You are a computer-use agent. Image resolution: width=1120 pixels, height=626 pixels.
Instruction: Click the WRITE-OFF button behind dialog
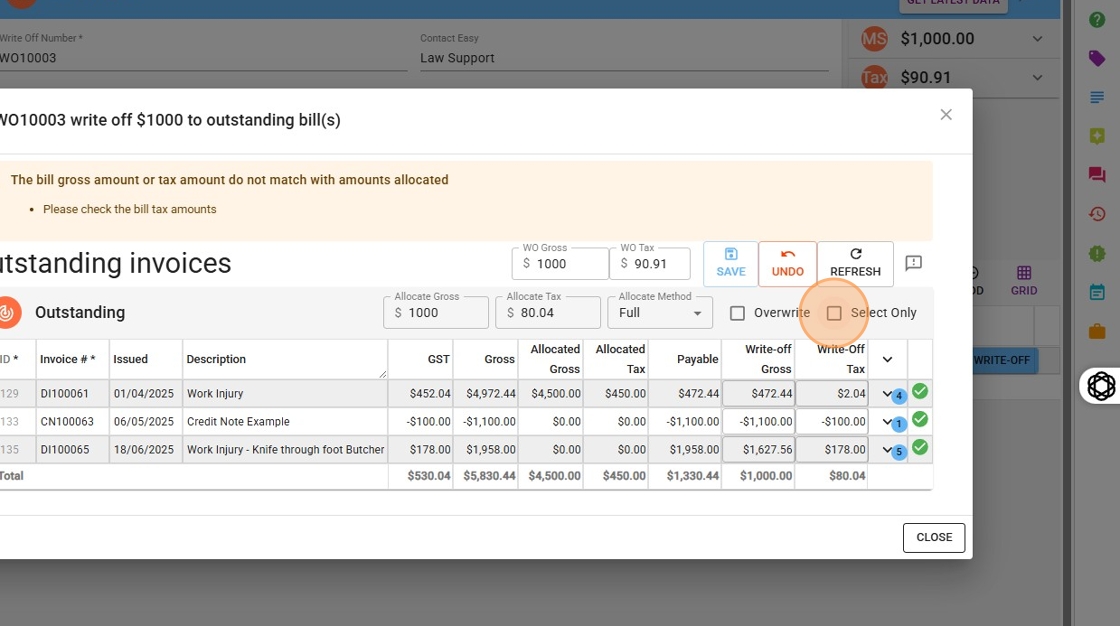[1005, 360]
